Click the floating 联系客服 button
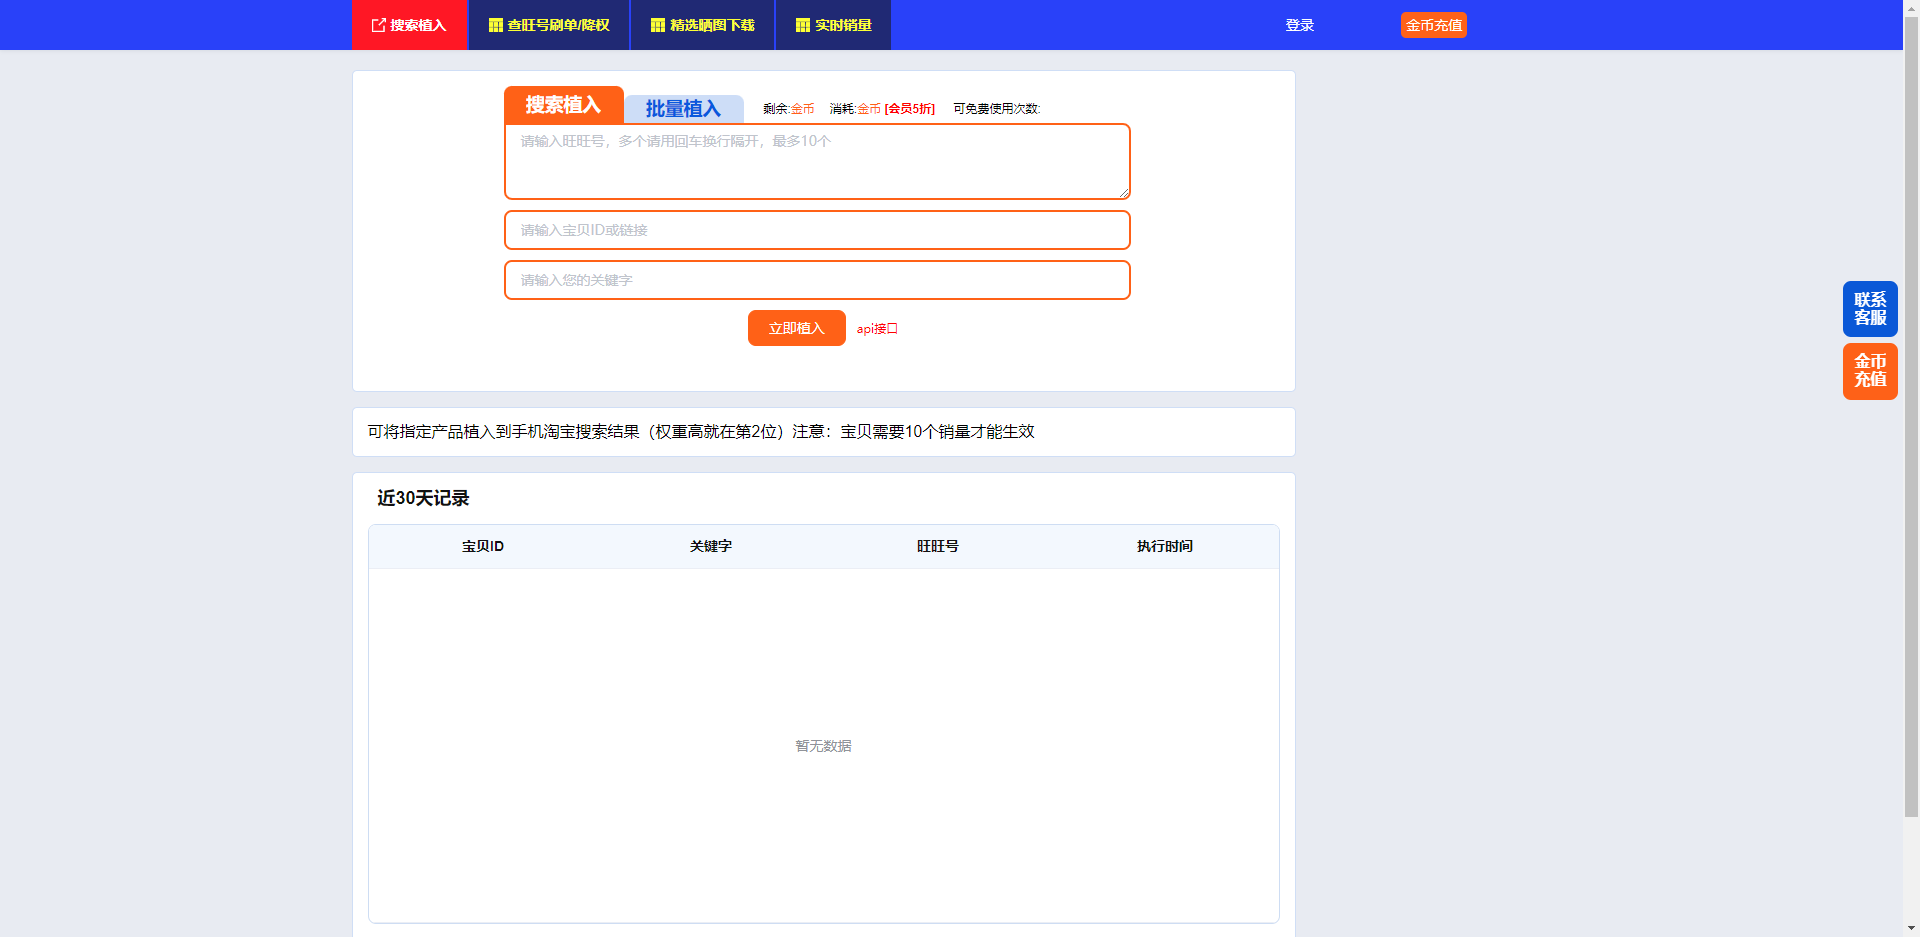This screenshot has width=1920, height=937. 1870,309
